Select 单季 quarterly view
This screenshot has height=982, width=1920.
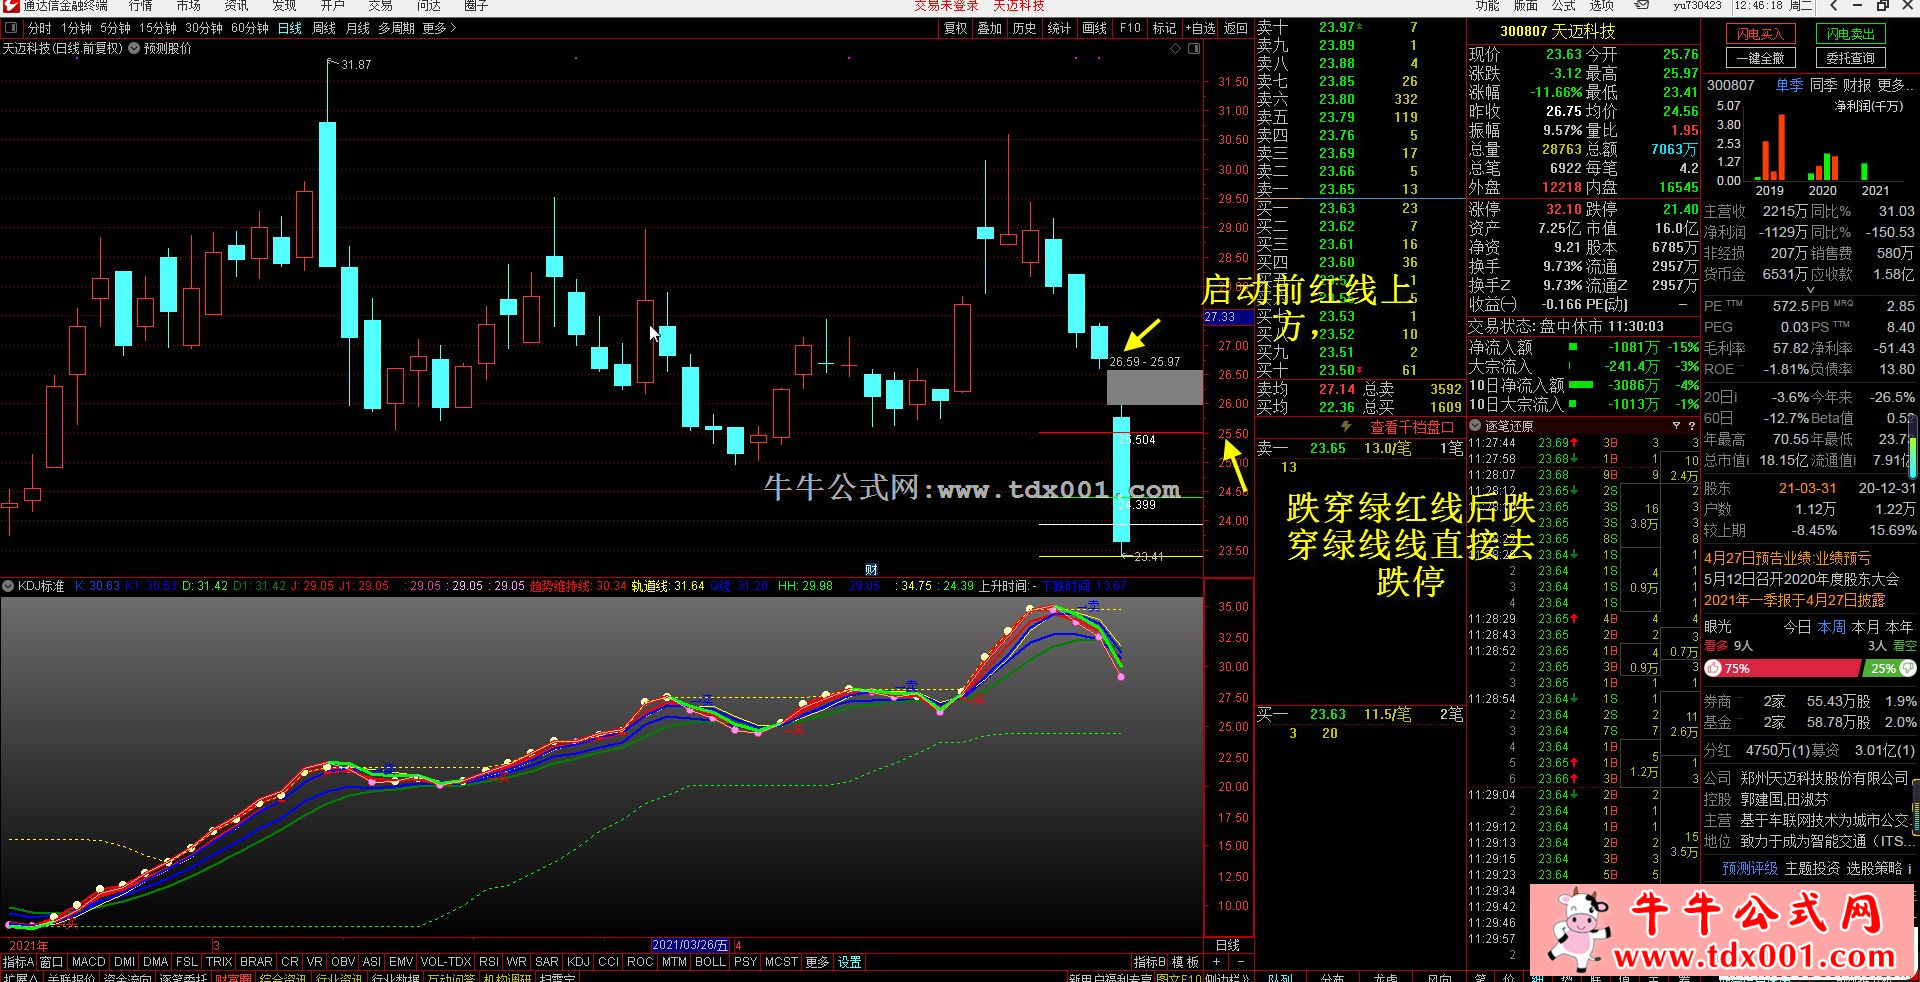(1789, 85)
